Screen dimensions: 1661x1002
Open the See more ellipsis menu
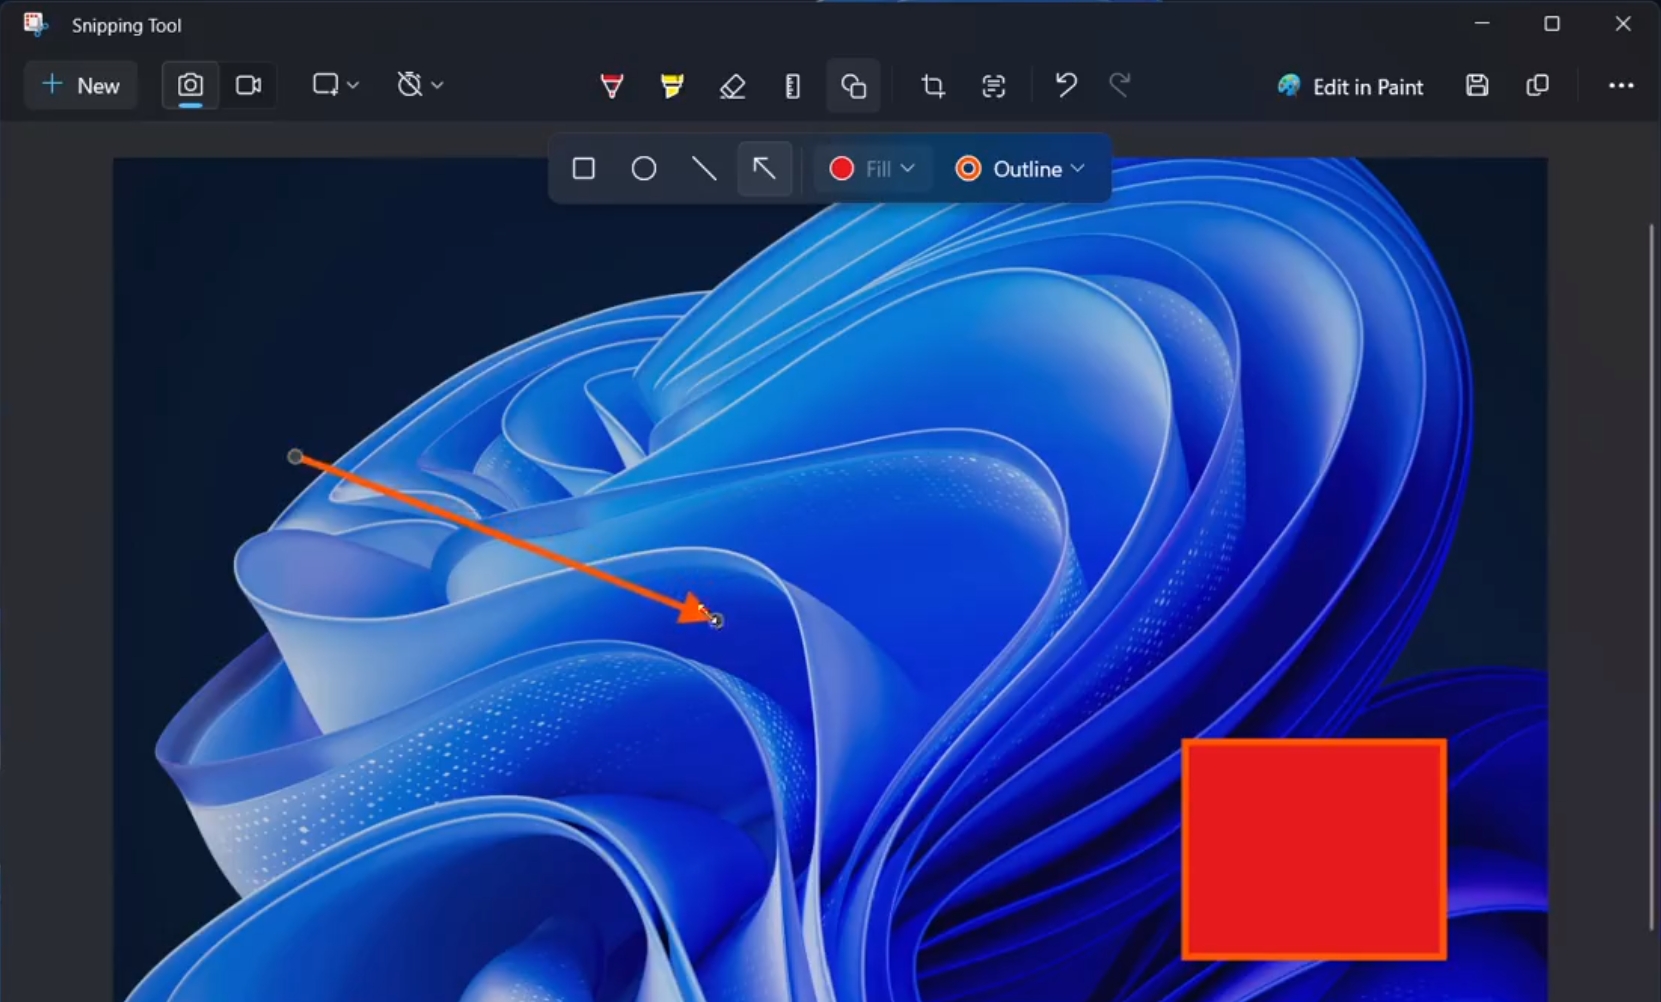(x=1621, y=86)
